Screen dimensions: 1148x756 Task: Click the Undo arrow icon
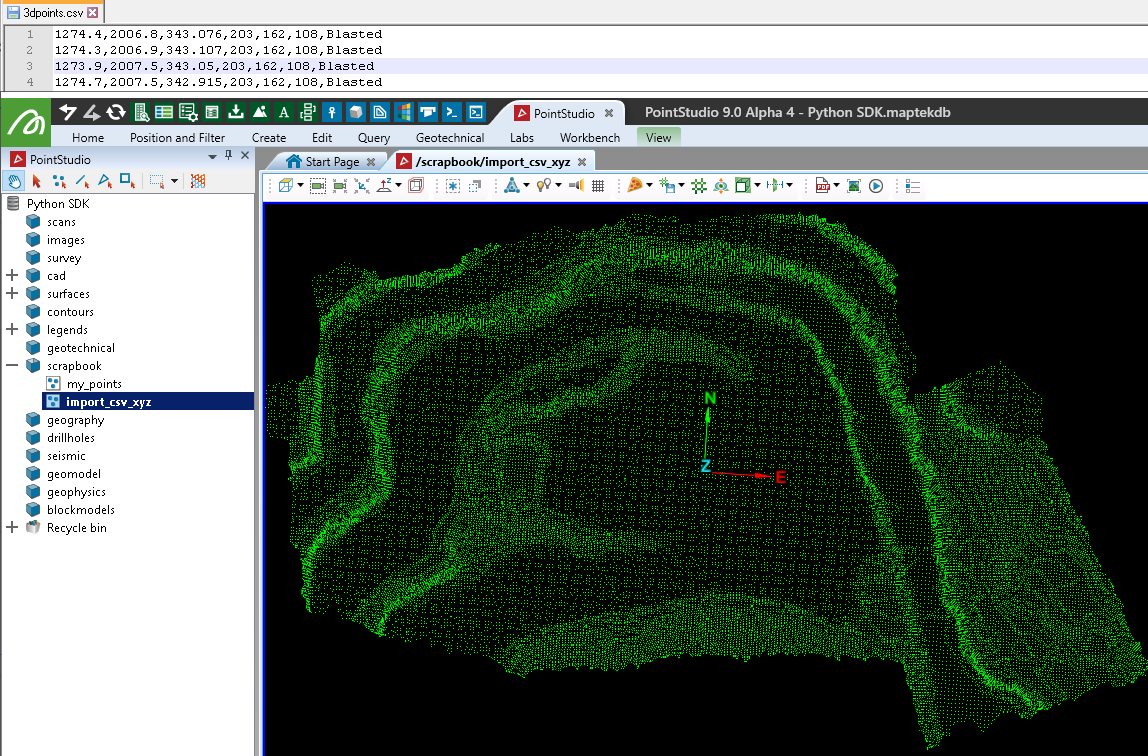pyautogui.click(x=68, y=112)
